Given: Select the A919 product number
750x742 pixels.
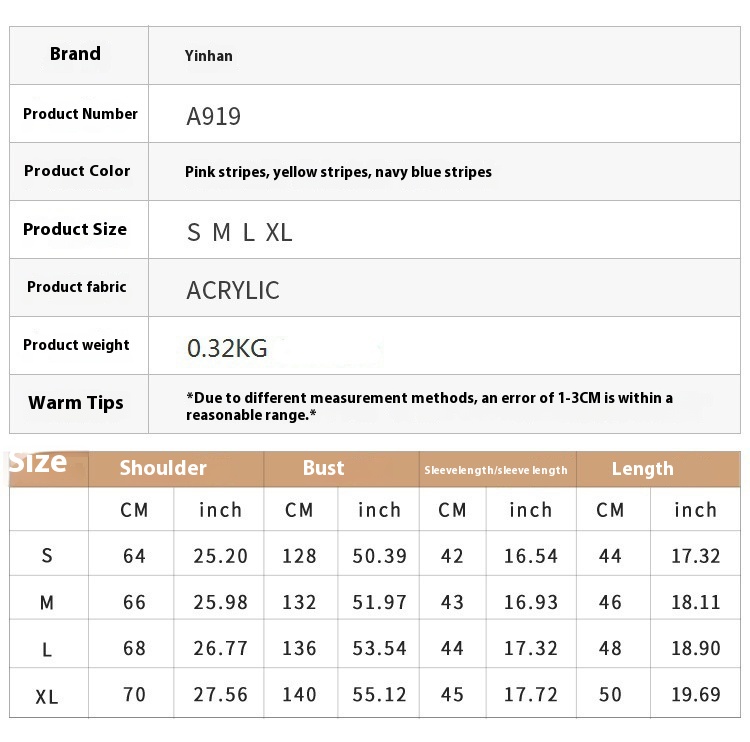Looking at the screenshot, I should [x=213, y=116].
